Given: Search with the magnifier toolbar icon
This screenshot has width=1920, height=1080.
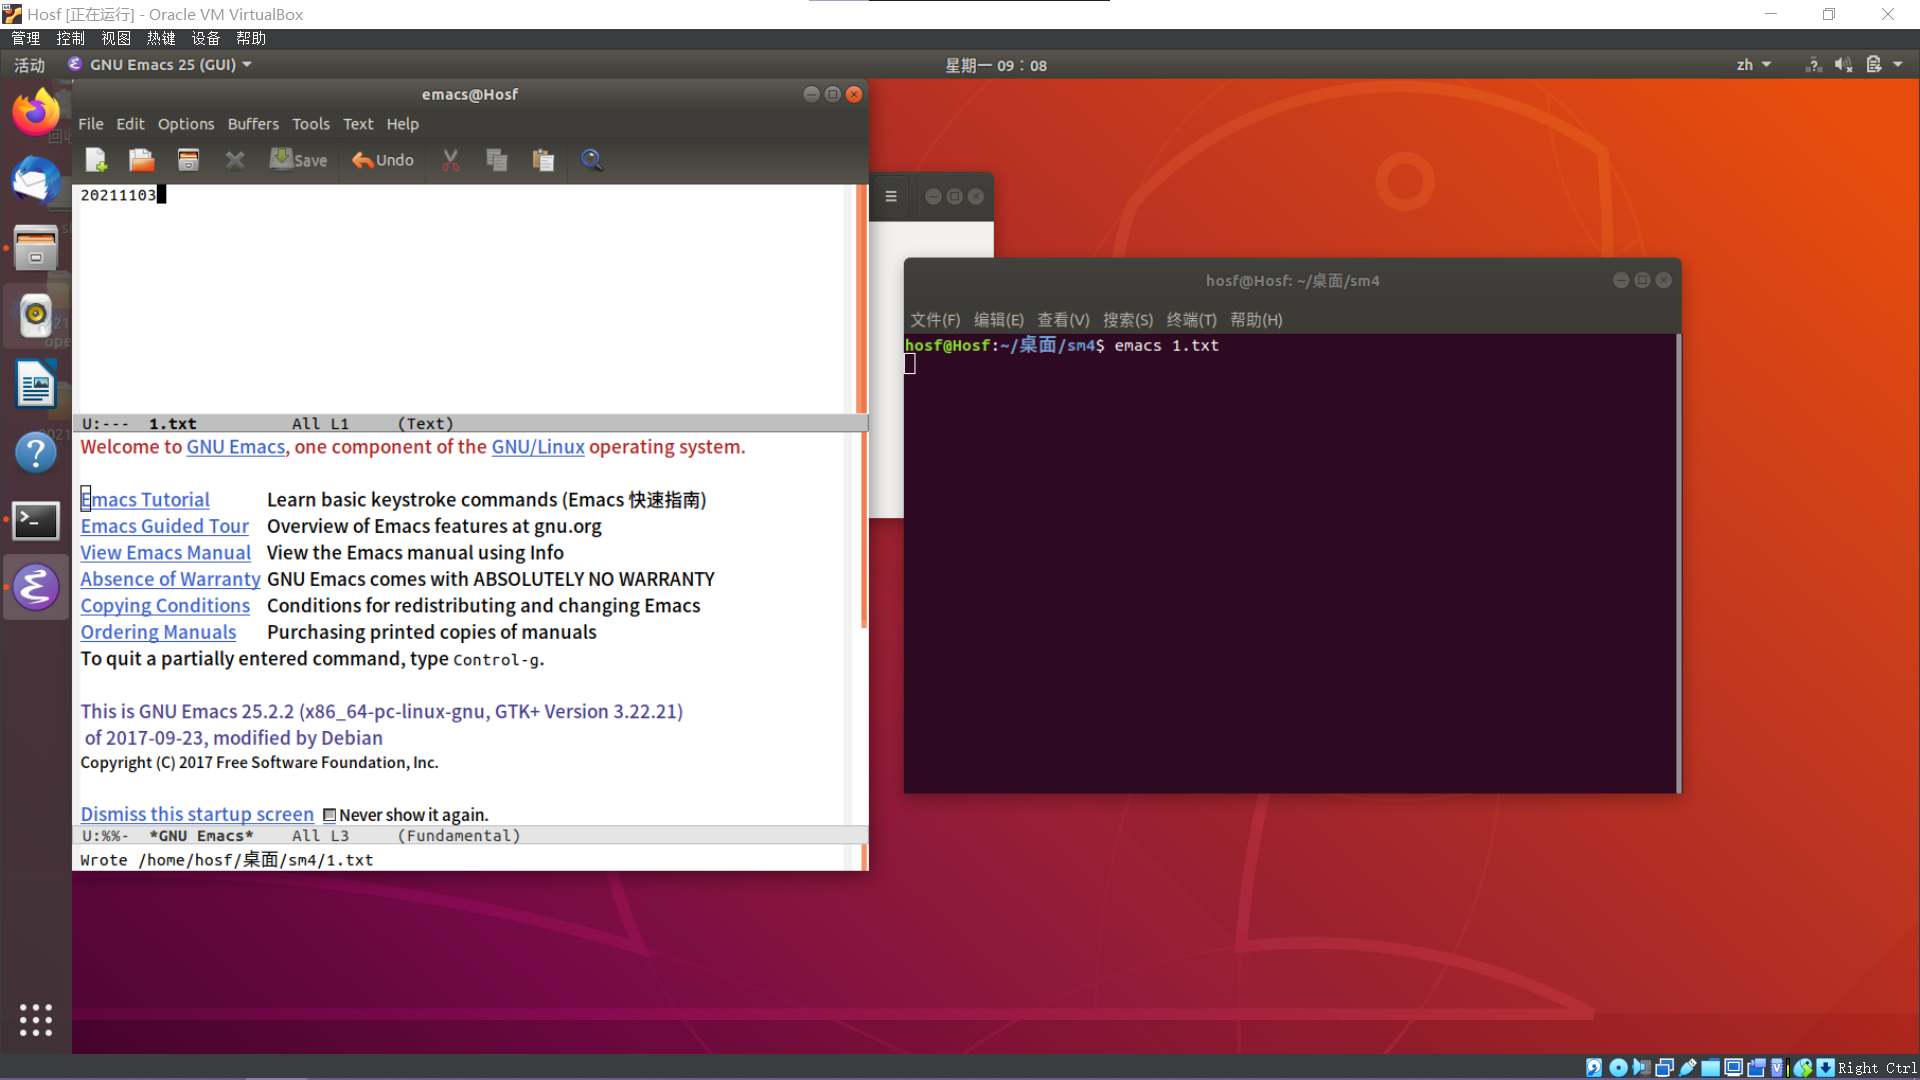Looking at the screenshot, I should click(x=592, y=160).
